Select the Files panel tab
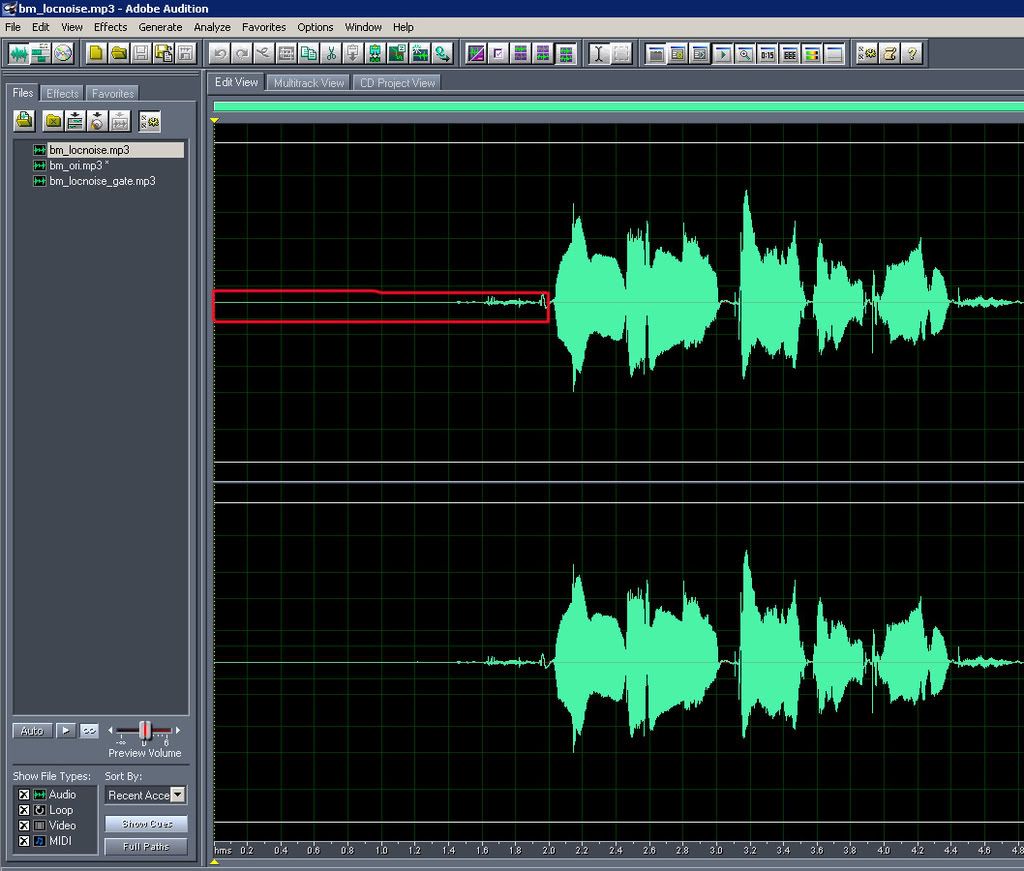 (23, 93)
